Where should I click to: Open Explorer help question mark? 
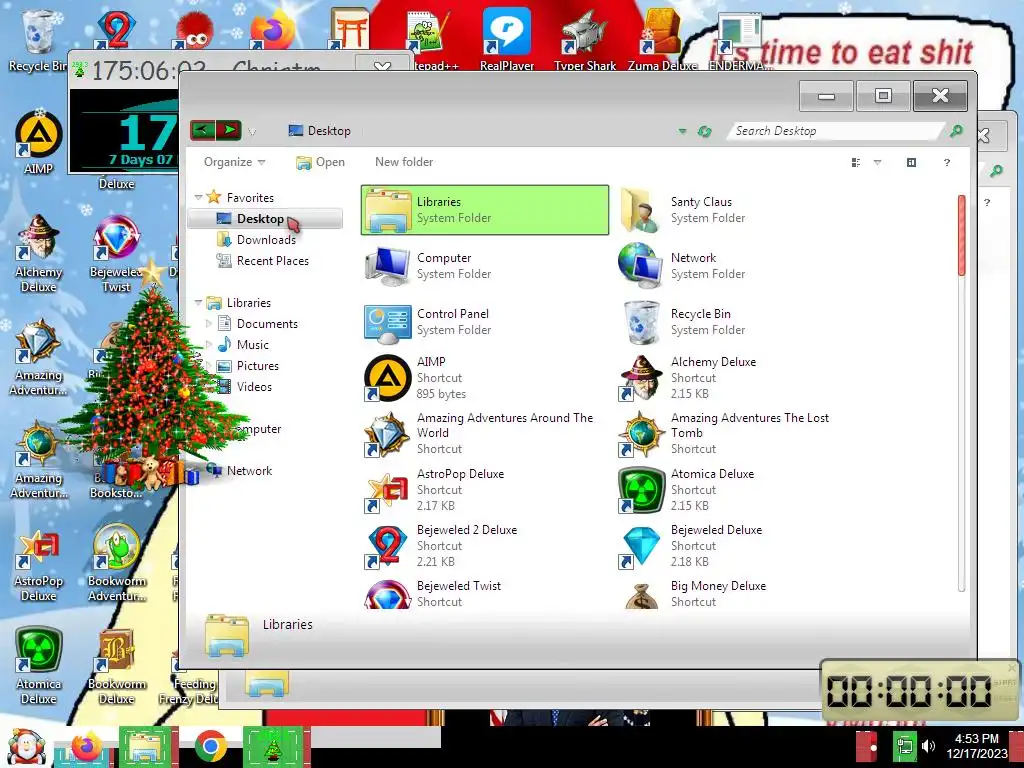coord(947,162)
